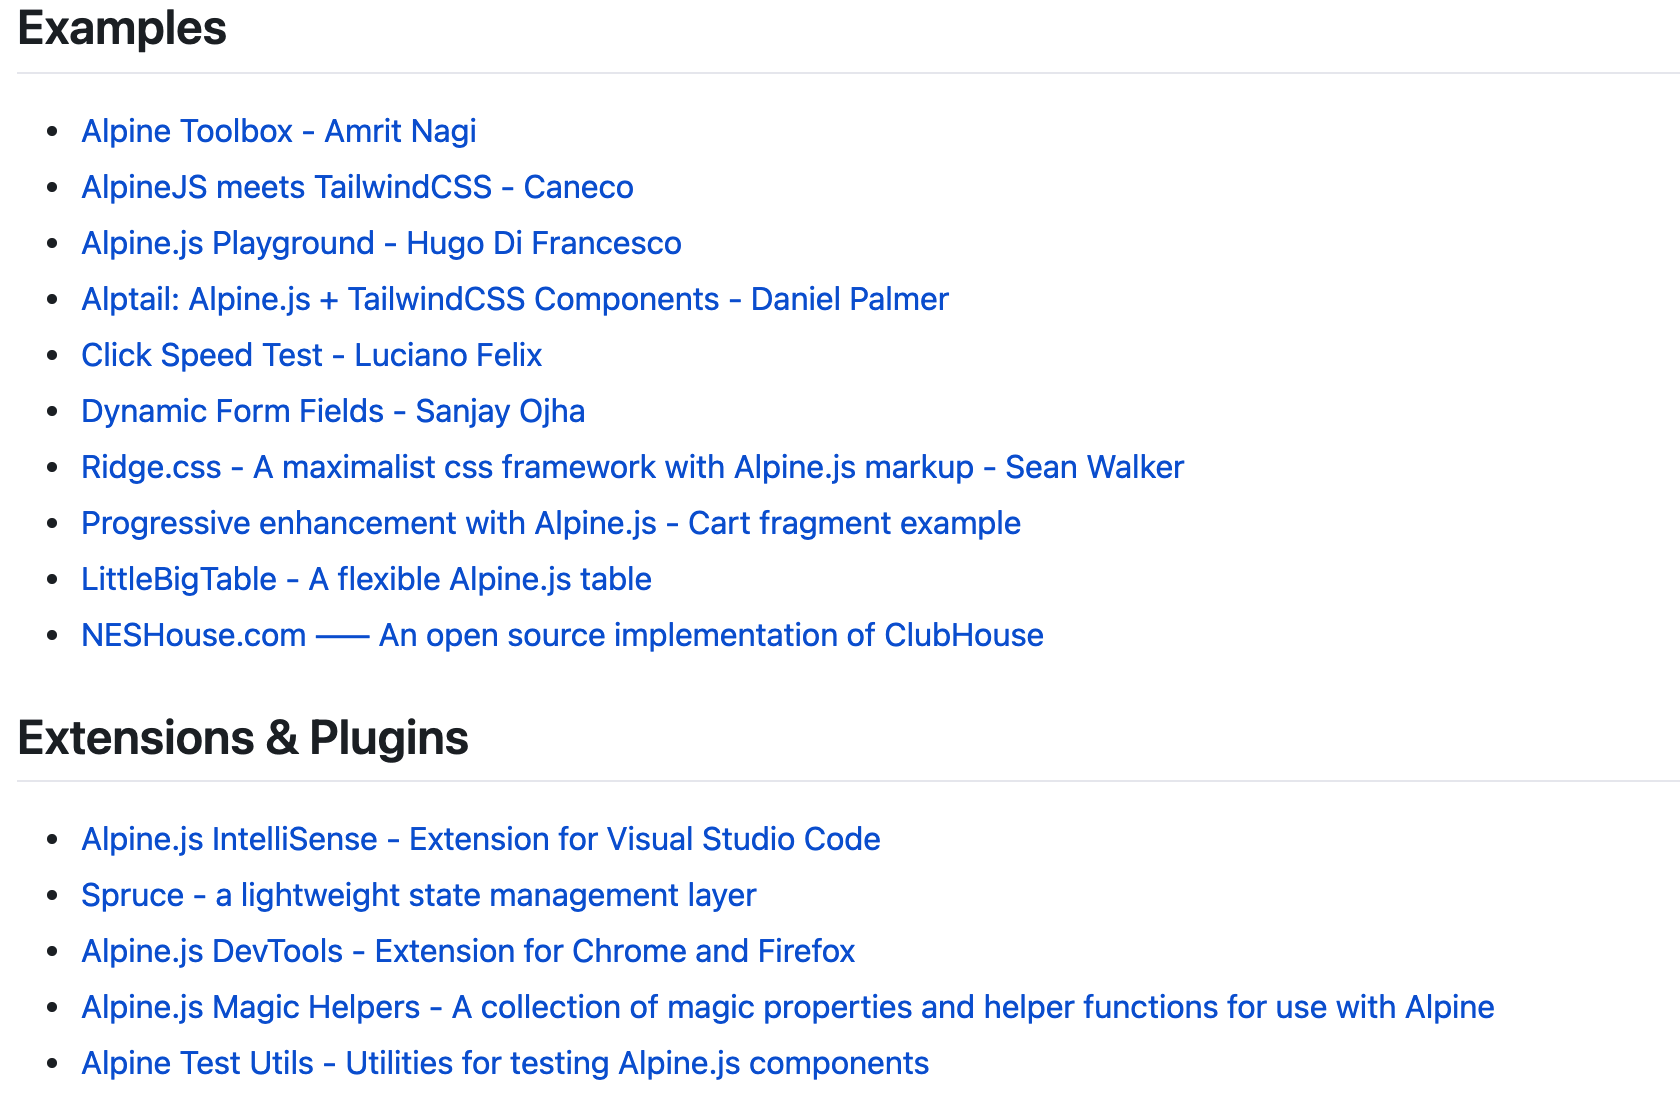1680x1110 pixels.
Task: Open Progressive enhancement Cart fragment example link
Action: click(x=550, y=523)
